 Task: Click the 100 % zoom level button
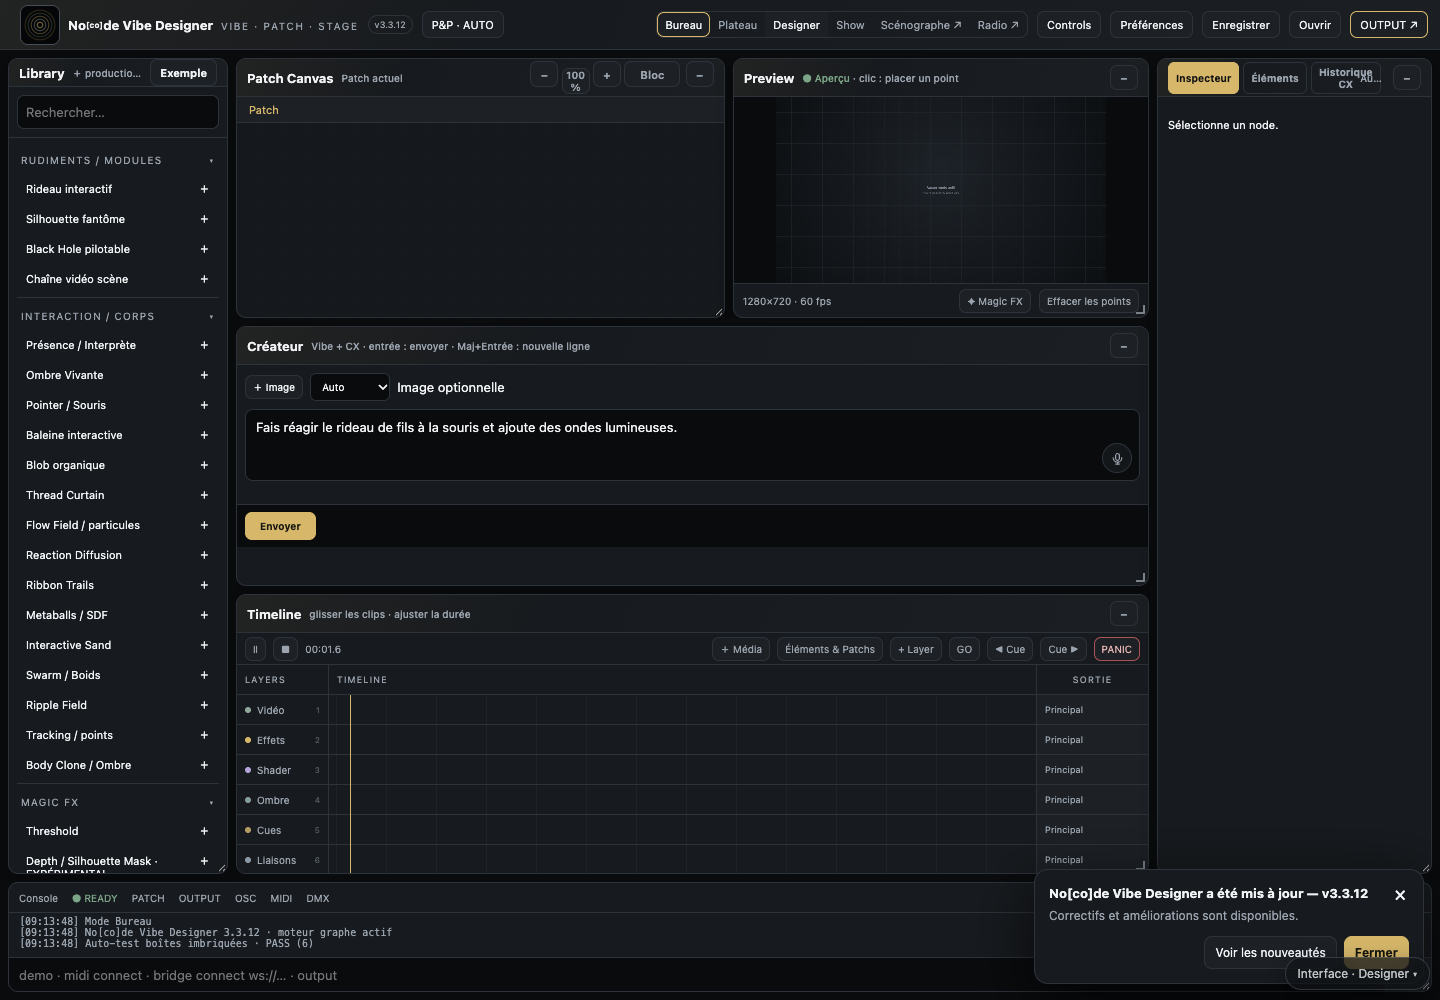(575, 81)
